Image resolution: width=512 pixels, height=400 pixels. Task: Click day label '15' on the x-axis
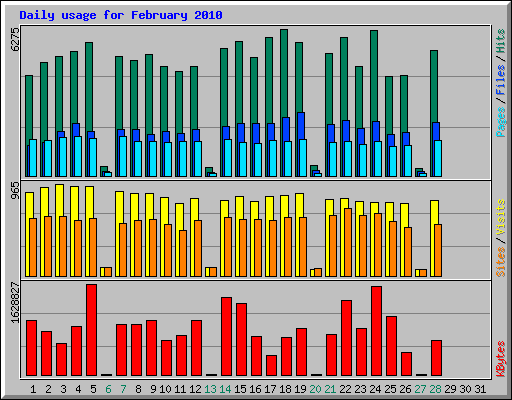click(x=240, y=389)
